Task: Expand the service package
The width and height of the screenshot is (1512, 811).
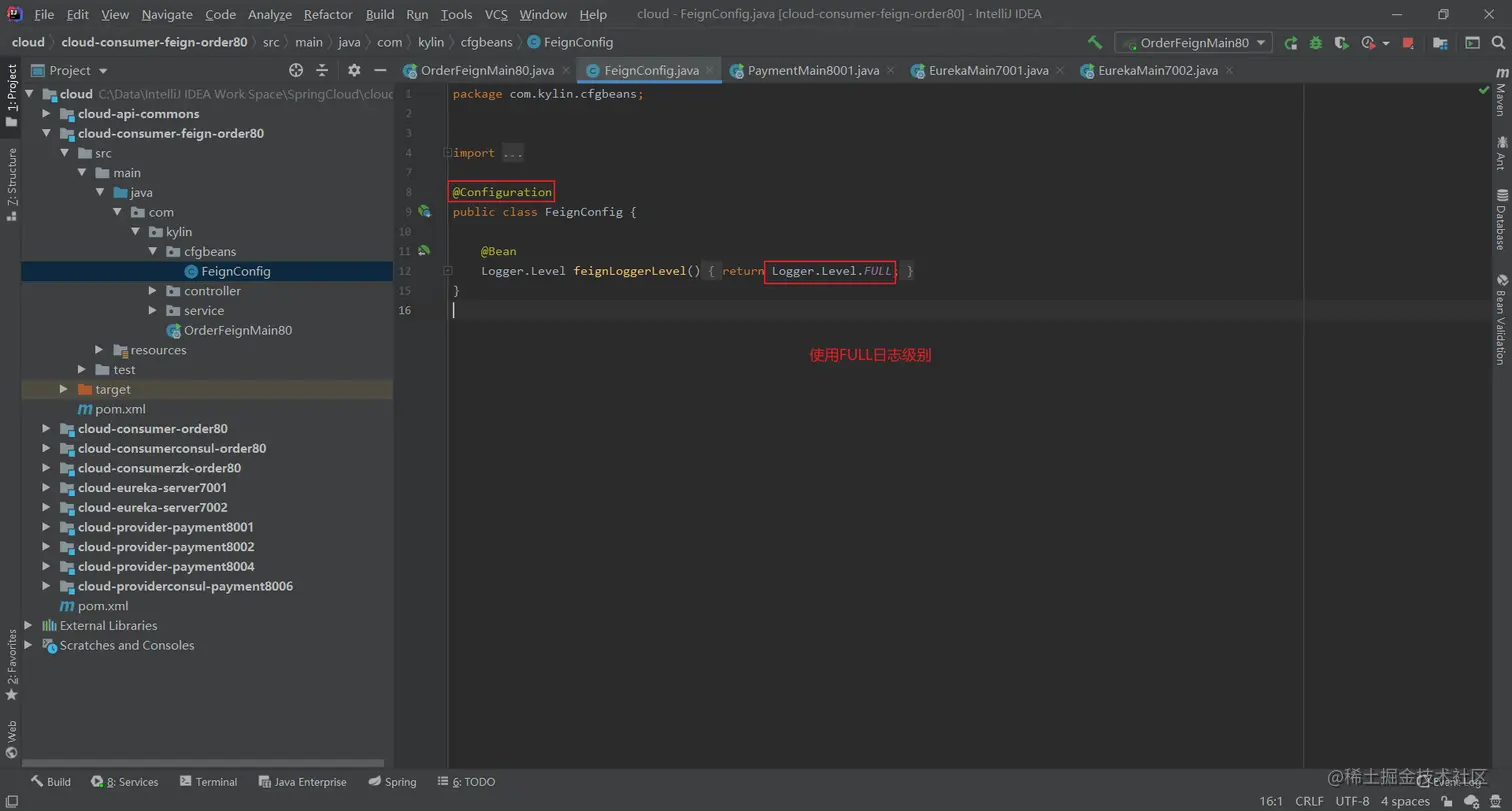Action: pyautogui.click(x=152, y=311)
